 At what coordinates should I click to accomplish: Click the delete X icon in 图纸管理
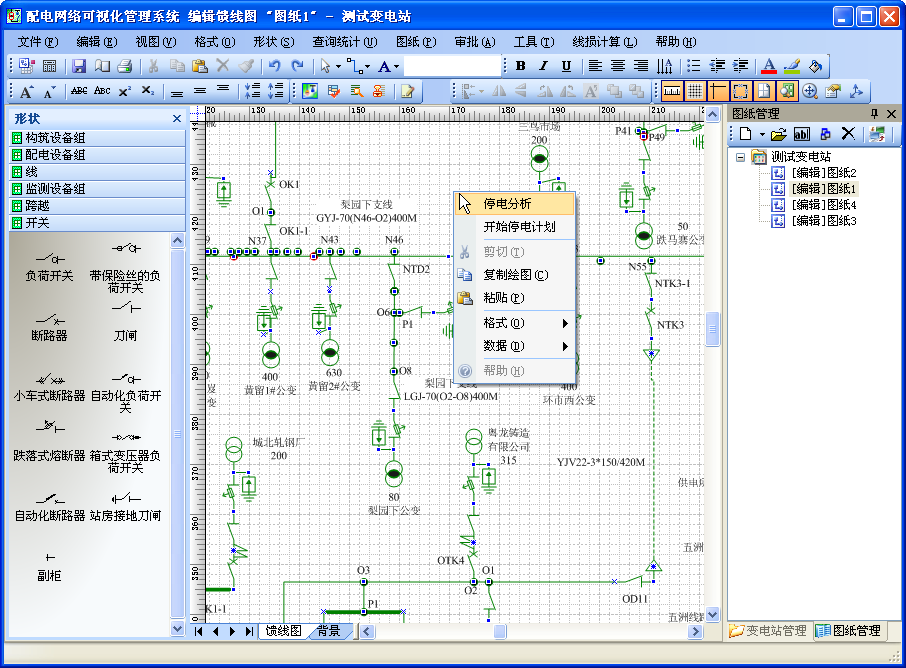pos(848,134)
